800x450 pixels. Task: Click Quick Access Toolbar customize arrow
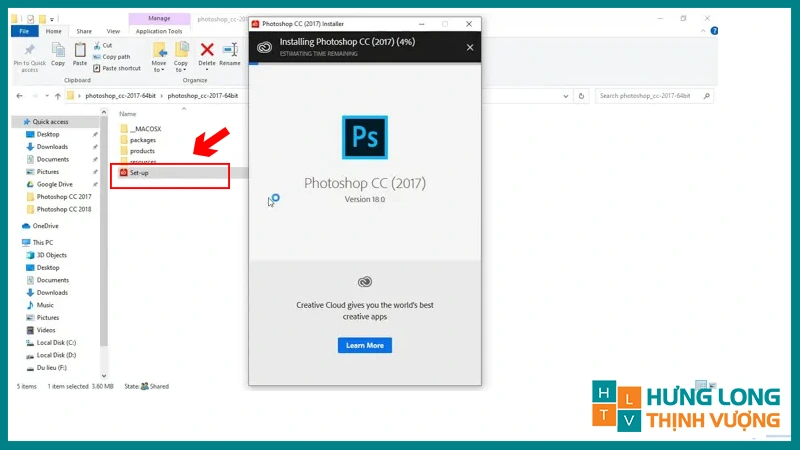click(52, 19)
